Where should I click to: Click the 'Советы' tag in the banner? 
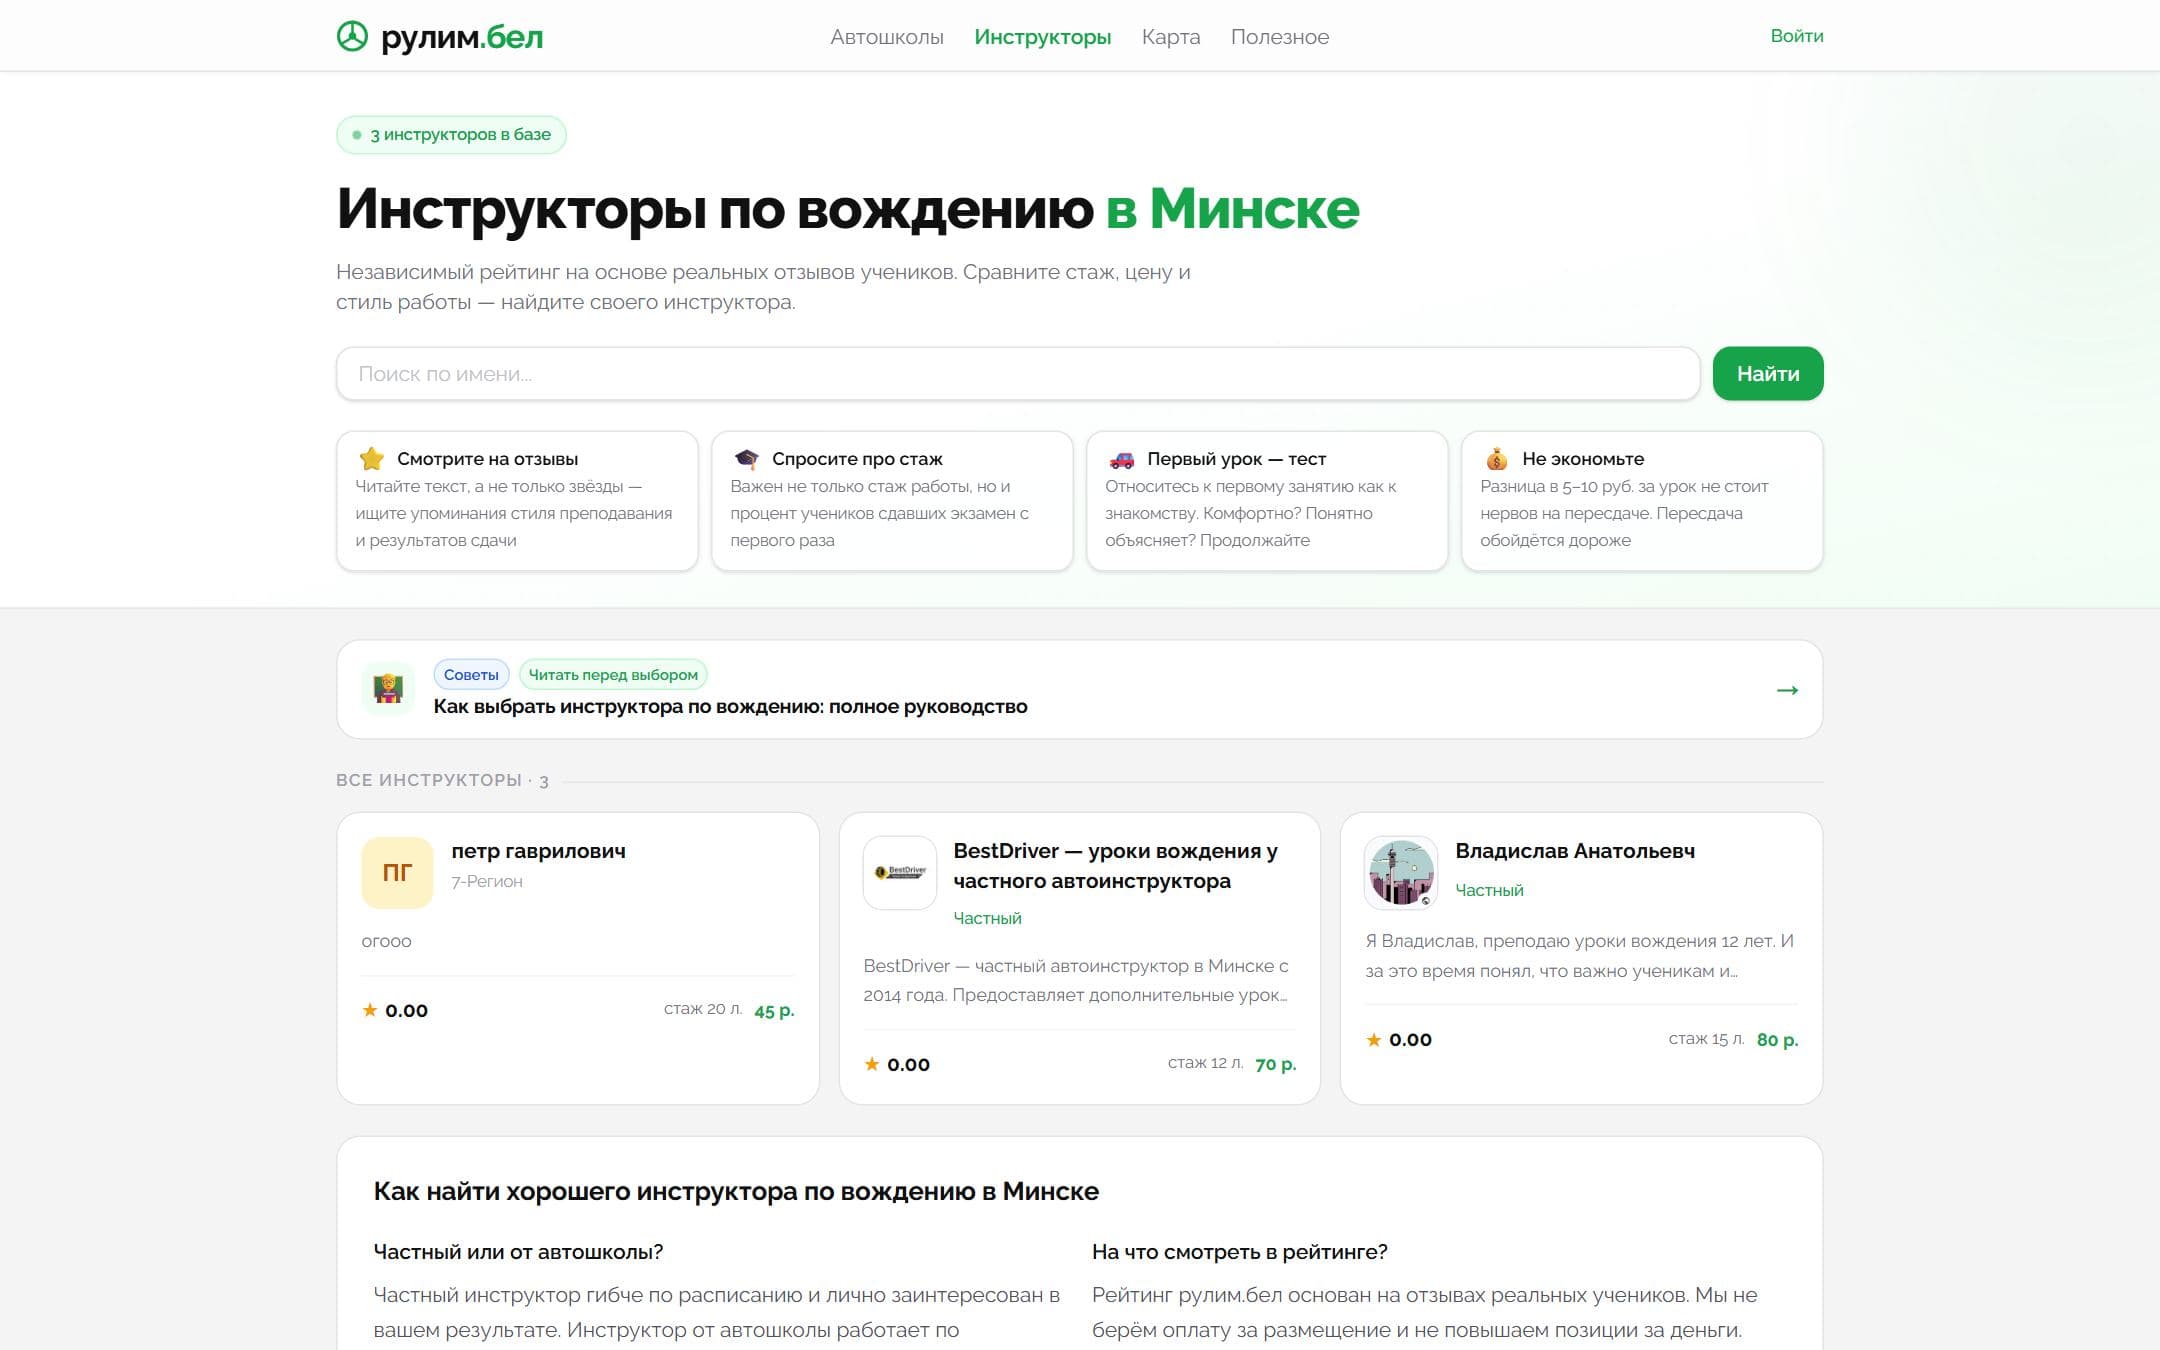pos(471,675)
